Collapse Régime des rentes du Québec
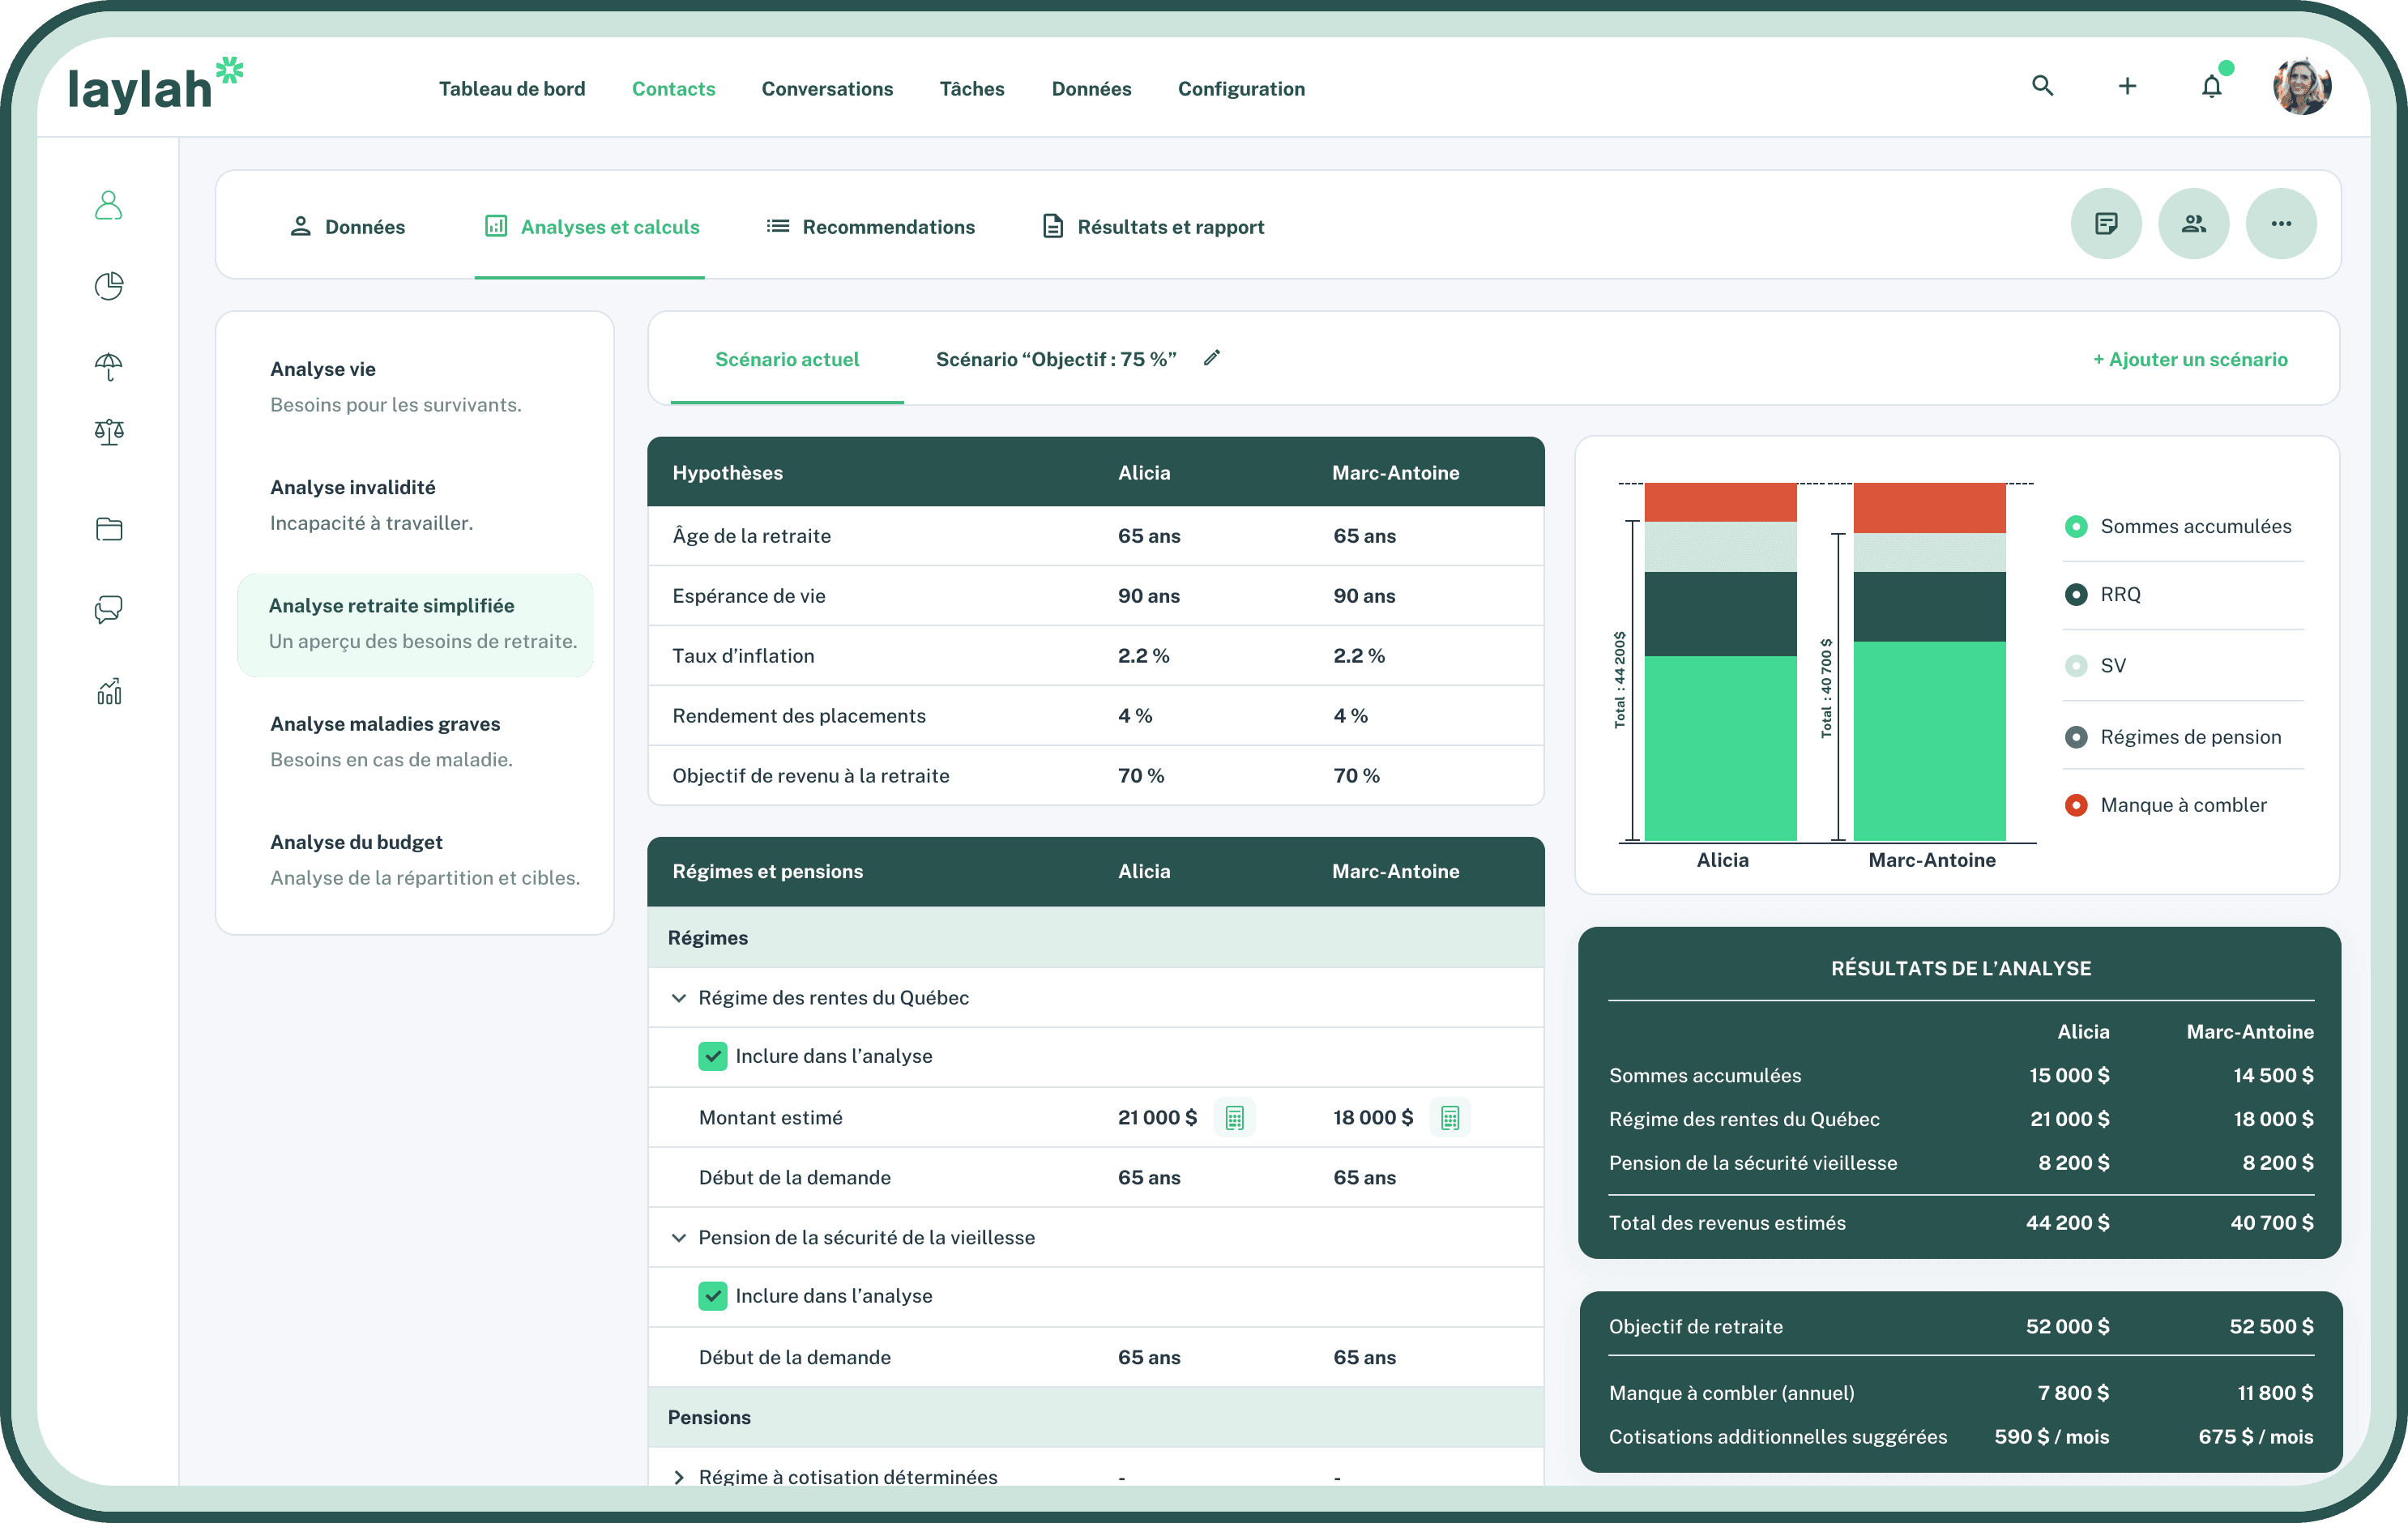Viewport: 2408px width, 1523px height. pos(679,998)
